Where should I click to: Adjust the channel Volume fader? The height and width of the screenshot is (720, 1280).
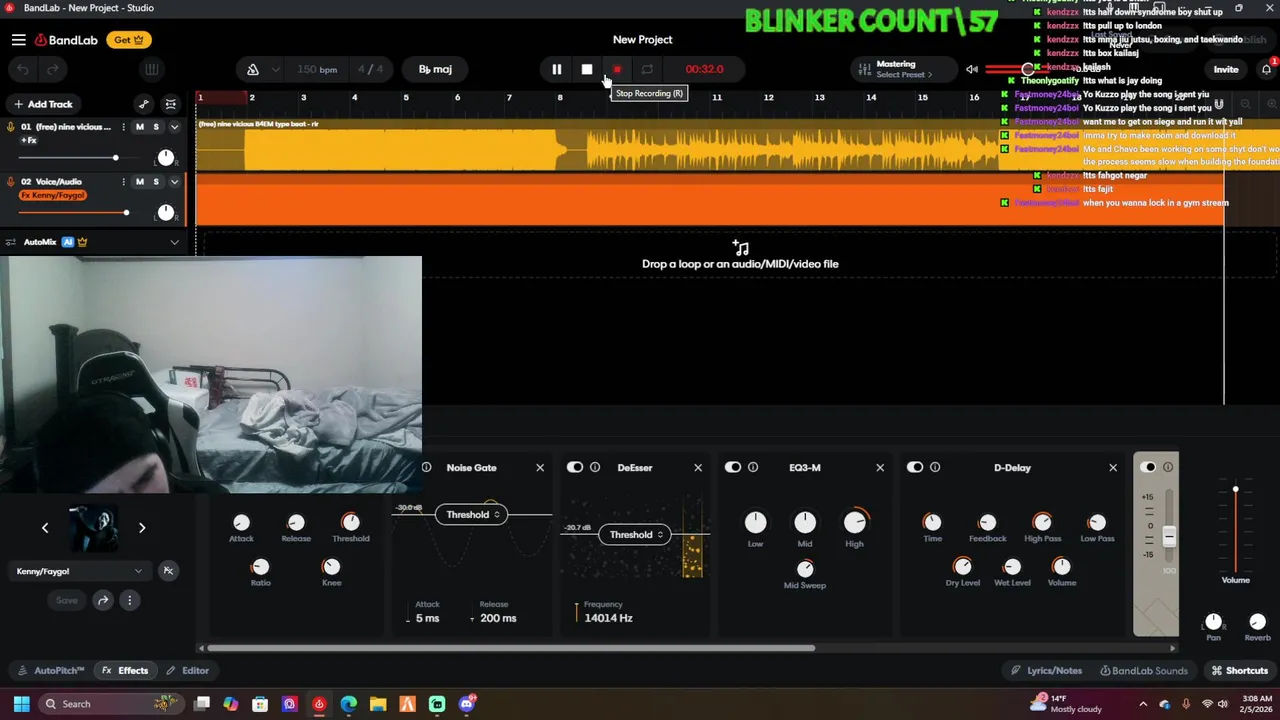click(x=1235, y=490)
